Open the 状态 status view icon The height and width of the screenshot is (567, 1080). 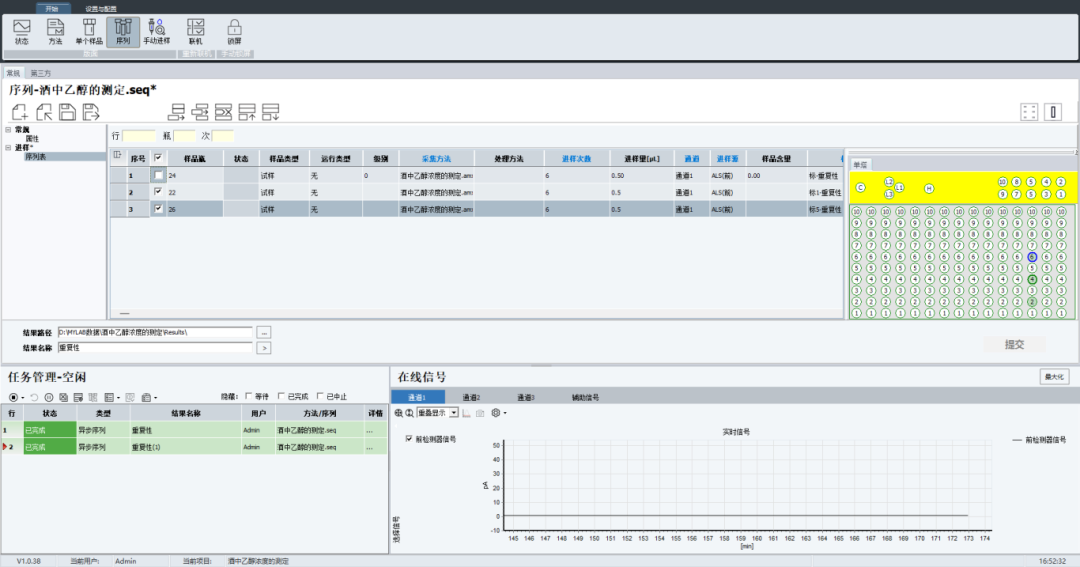(22, 32)
